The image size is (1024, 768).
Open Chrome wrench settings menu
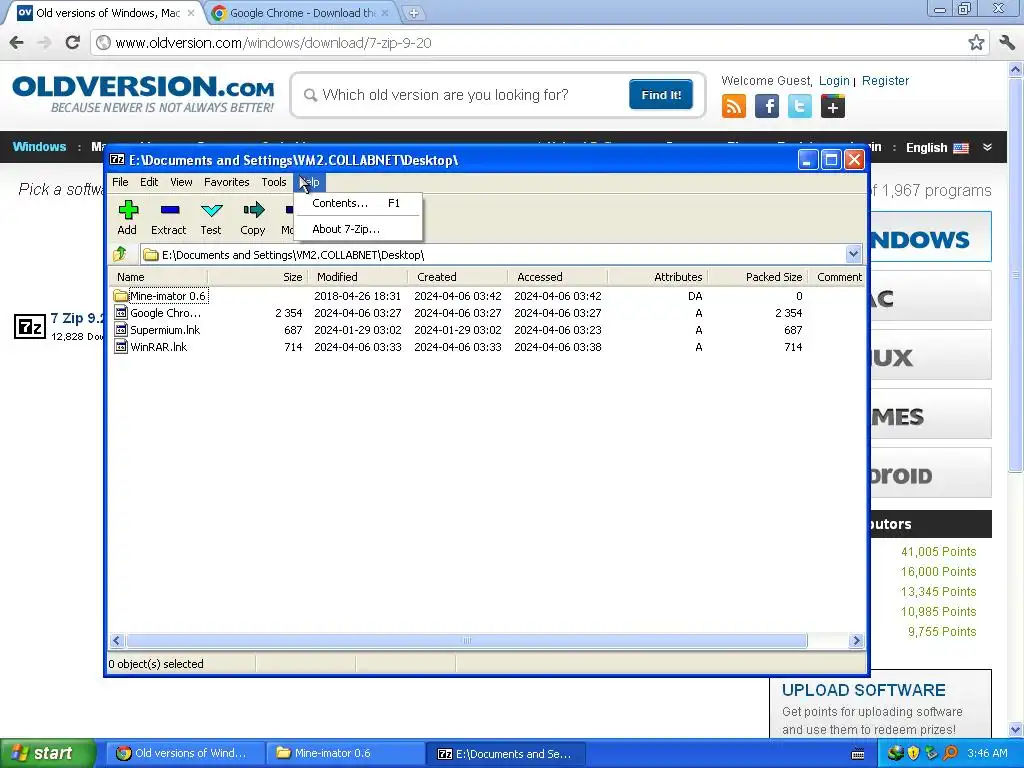coord(1007,42)
